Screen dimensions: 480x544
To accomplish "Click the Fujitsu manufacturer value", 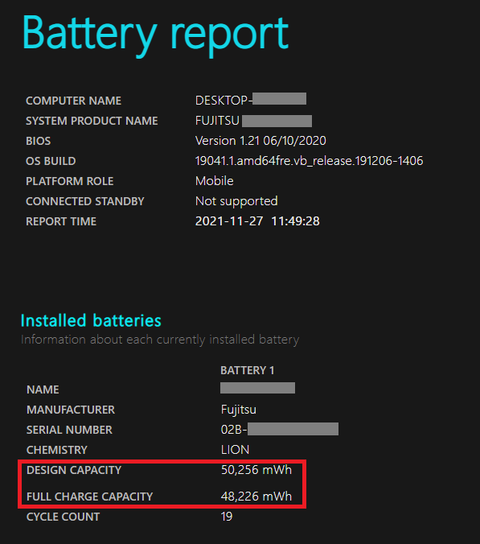I will point(239,409).
